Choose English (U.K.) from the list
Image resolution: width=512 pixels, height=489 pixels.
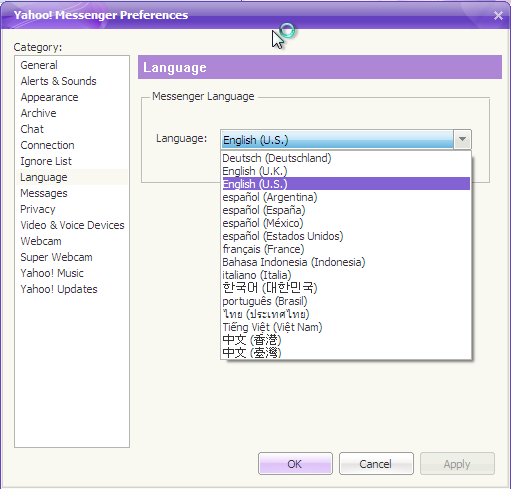(x=346, y=171)
